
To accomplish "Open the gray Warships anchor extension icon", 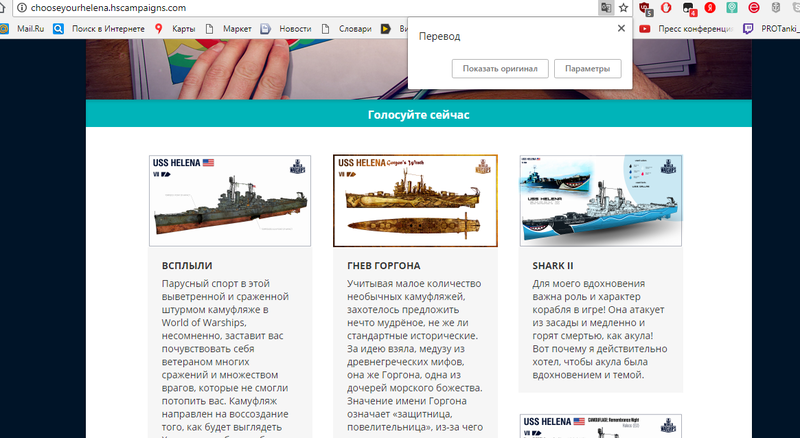I will coord(776,8).
